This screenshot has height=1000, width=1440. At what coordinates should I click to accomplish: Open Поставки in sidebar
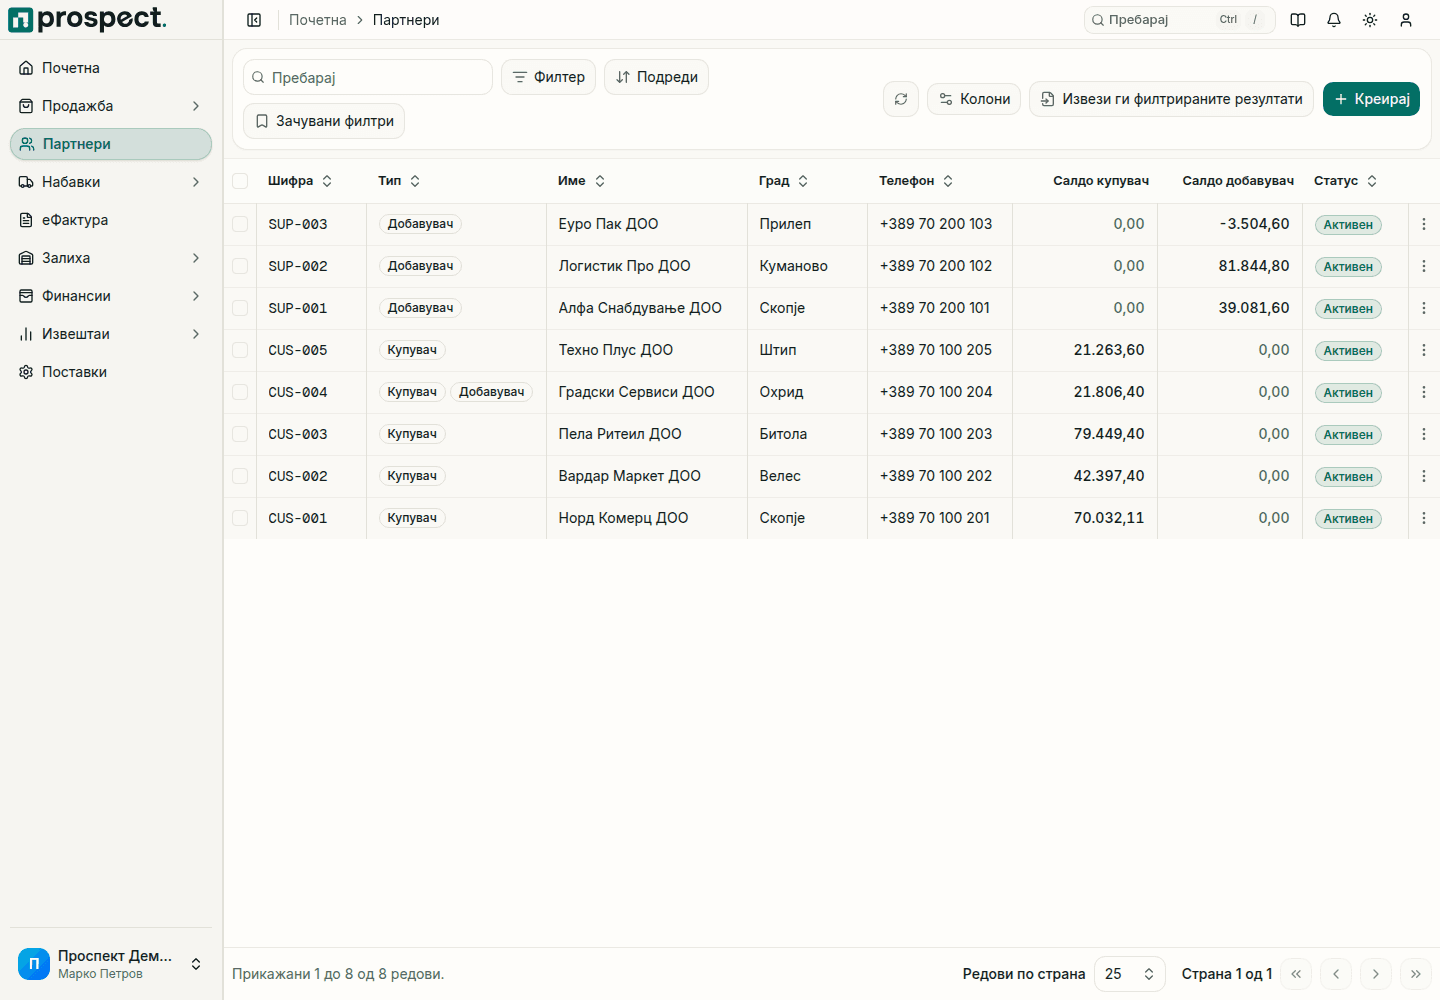click(x=111, y=372)
